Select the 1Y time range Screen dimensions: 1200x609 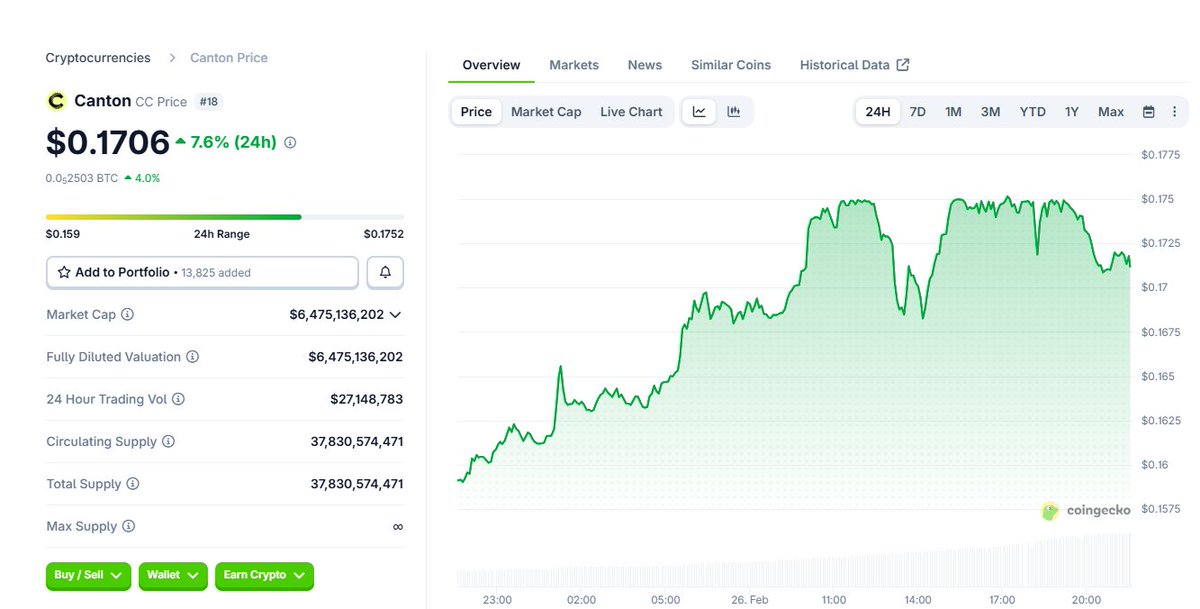[1071, 112]
